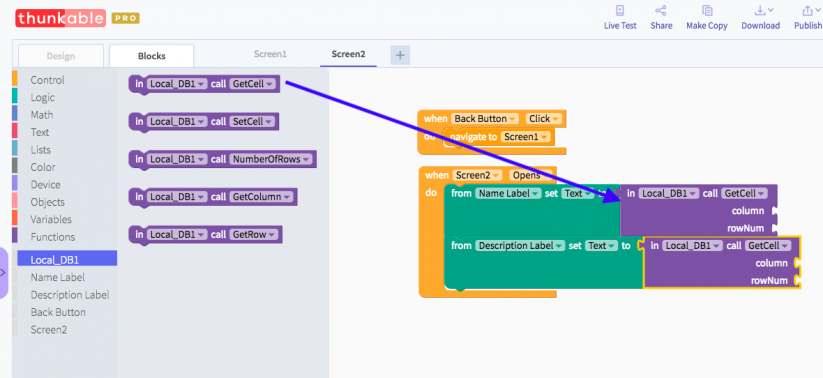Open the Logic blocks category
The image size is (823, 378).
pyautogui.click(x=43, y=97)
